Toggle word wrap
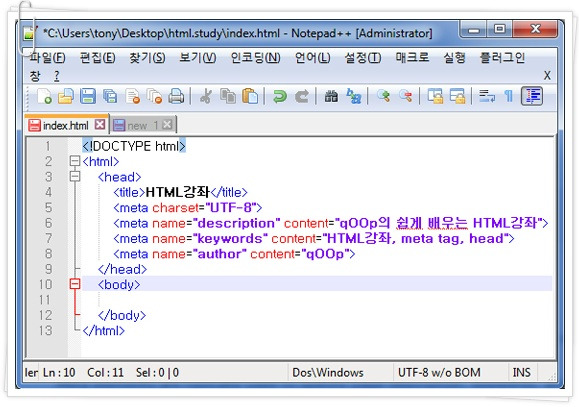The image size is (579, 407). coord(487,97)
